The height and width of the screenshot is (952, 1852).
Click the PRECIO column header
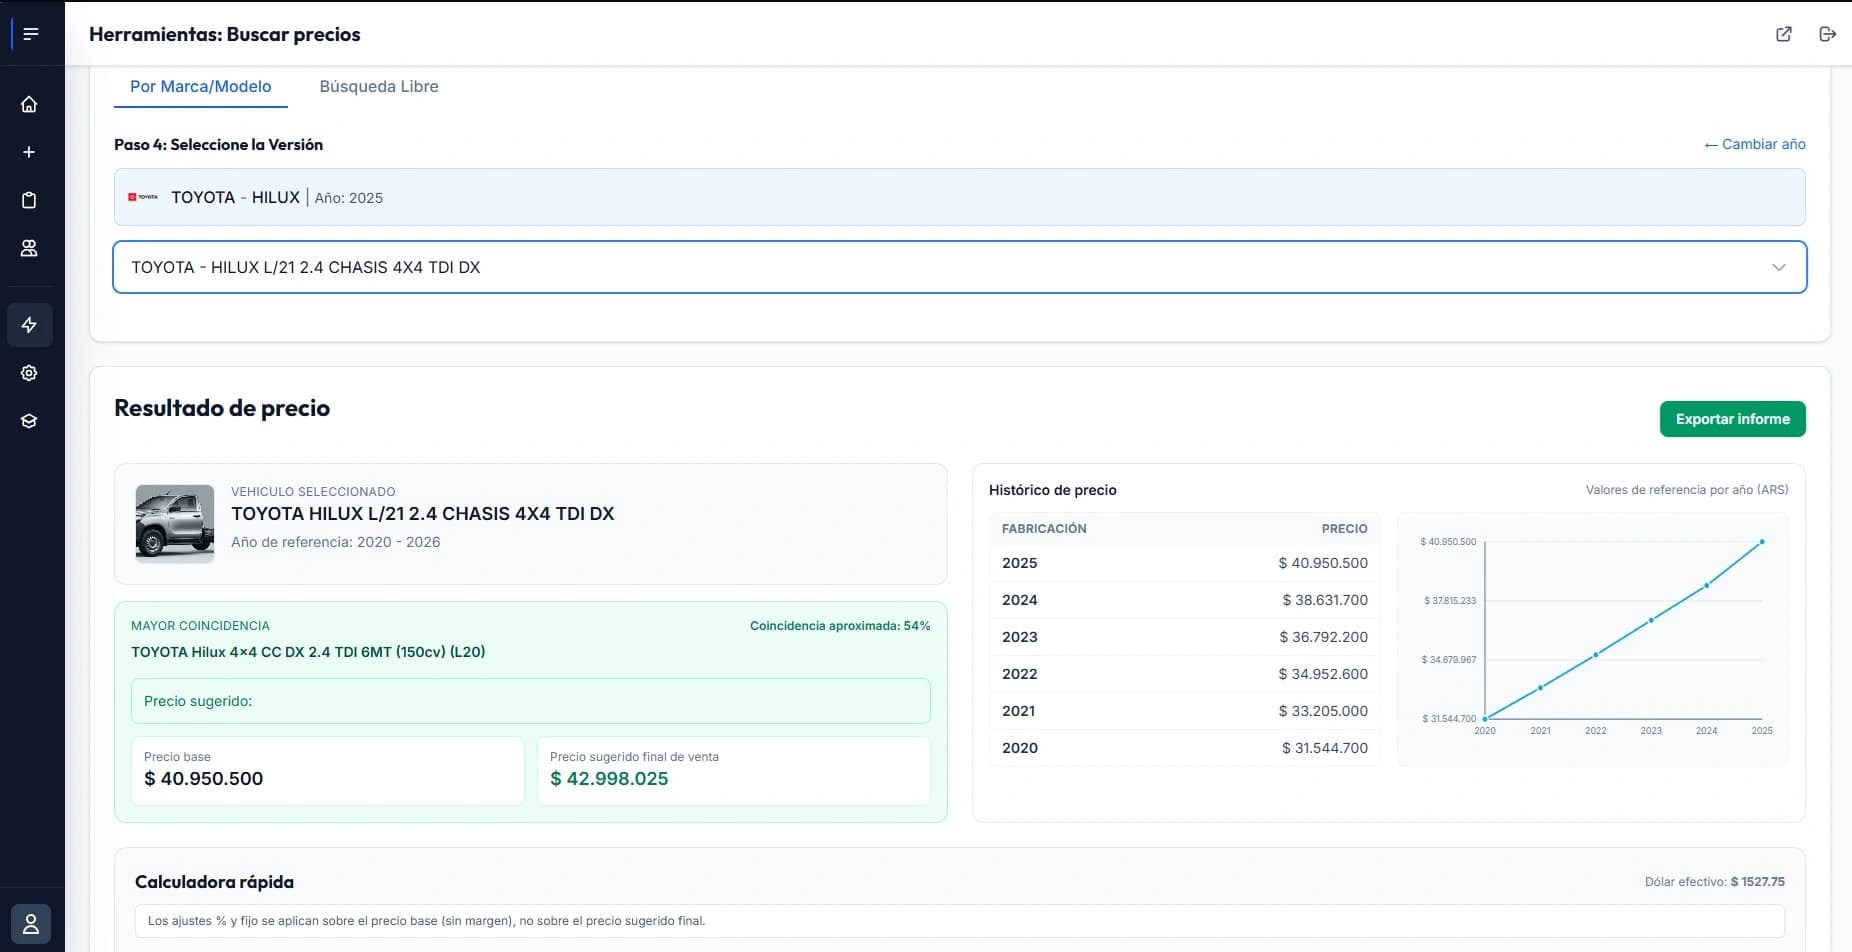coord(1345,529)
